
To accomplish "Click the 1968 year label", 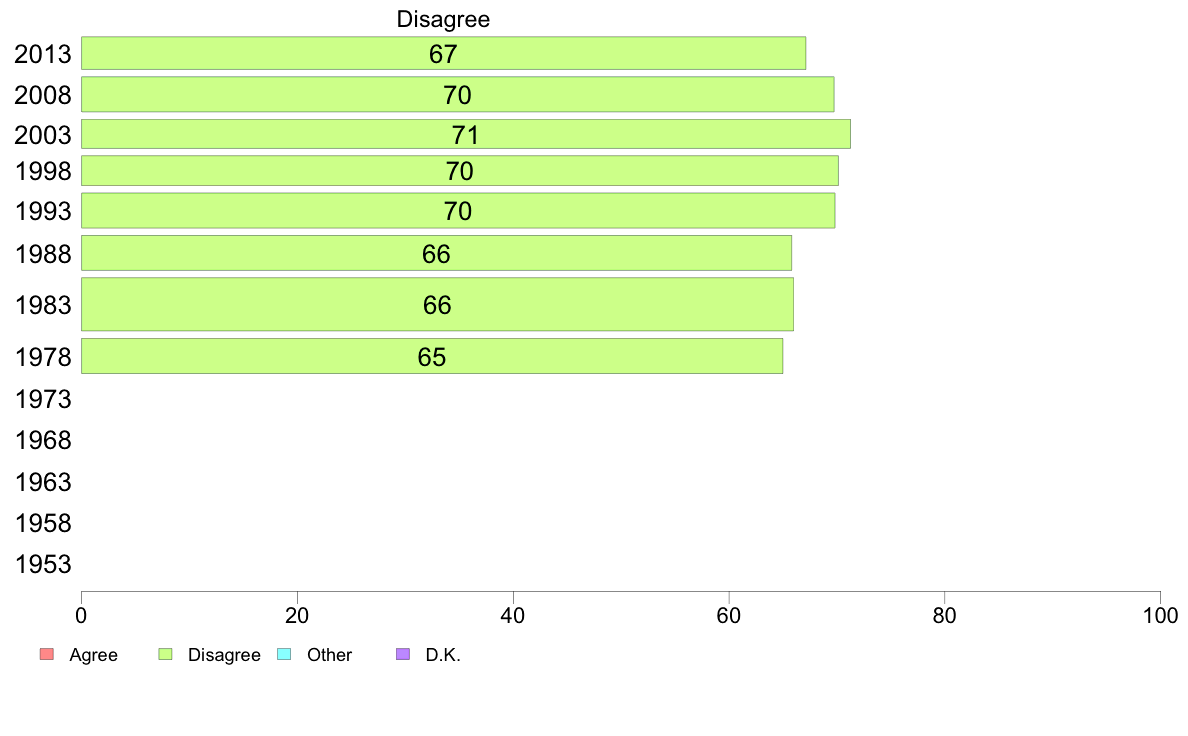I will [x=43, y=440].
